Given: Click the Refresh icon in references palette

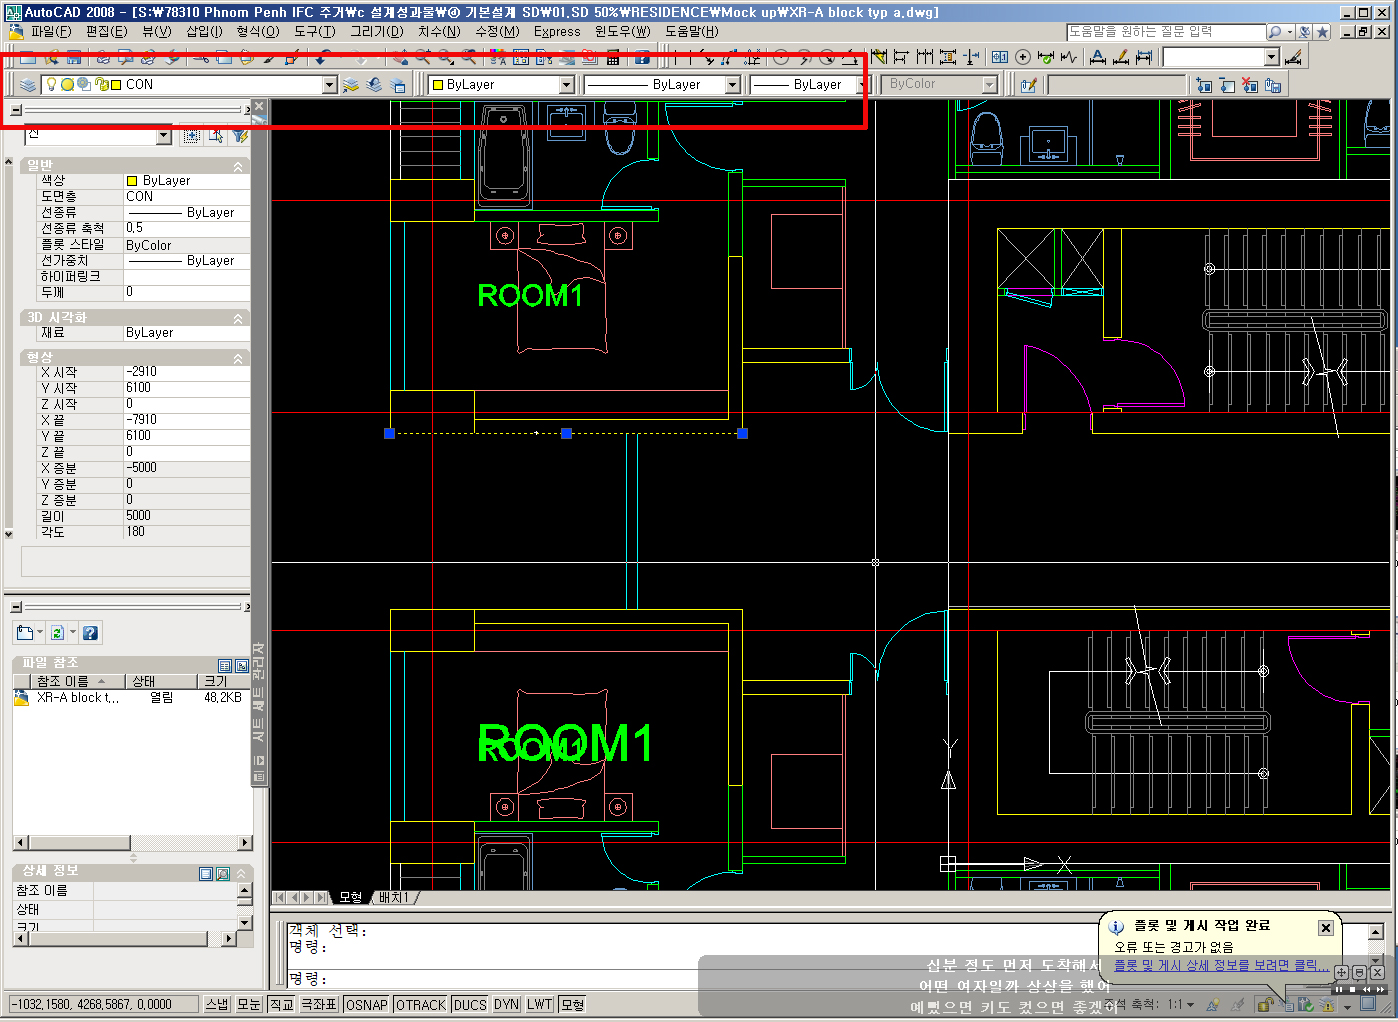Looking at the screenshot, I should 58,633.
